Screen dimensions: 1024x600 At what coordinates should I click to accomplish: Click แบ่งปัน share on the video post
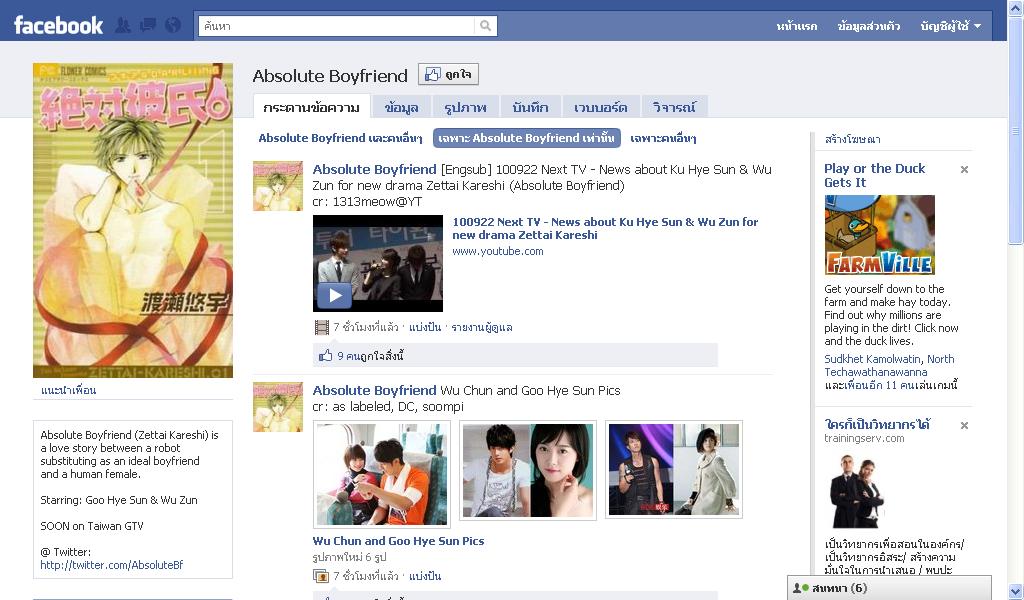pos(425,327)
